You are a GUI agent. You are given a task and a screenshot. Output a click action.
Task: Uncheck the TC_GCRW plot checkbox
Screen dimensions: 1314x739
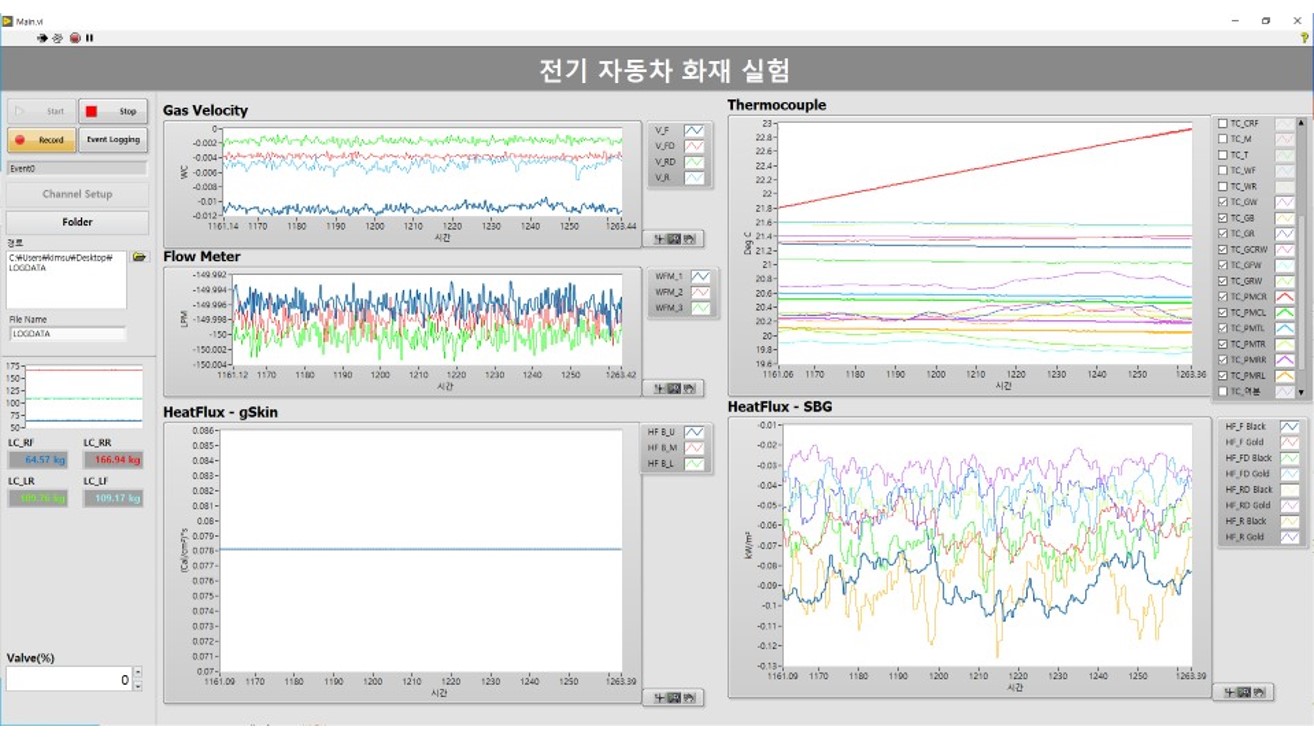click(x=1223, y=249)
